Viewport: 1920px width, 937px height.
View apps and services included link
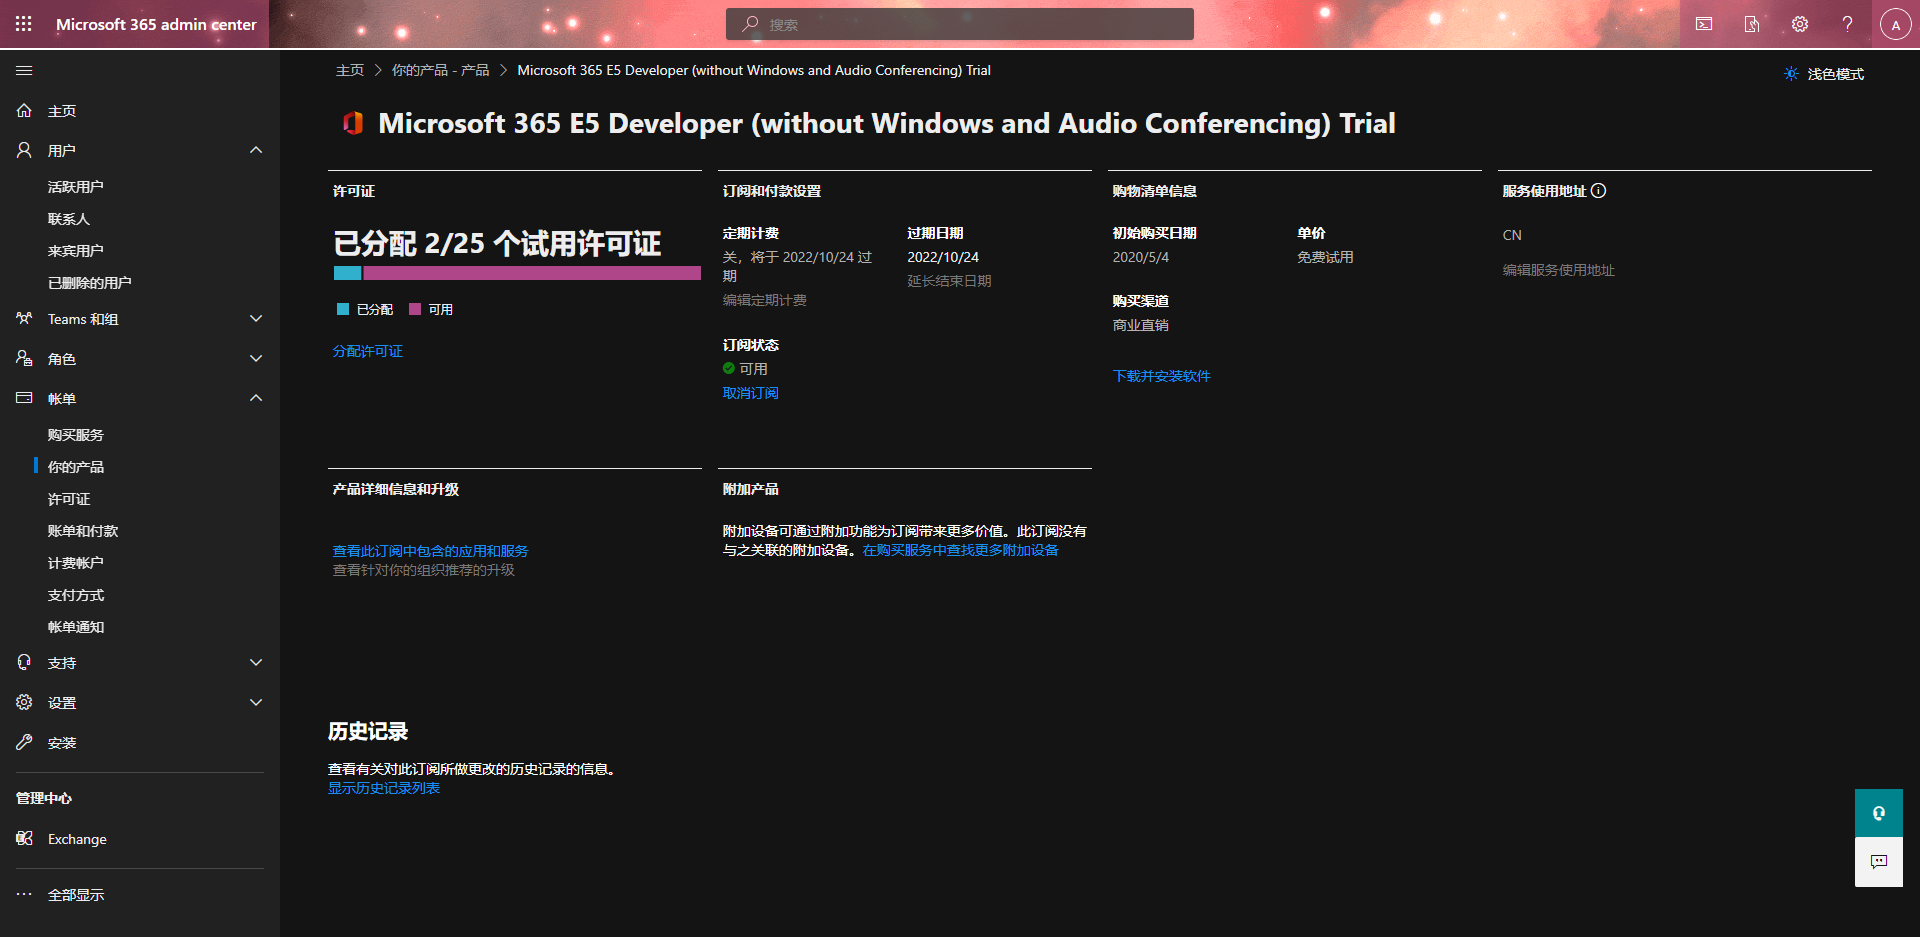pyautogui.click(x=431, y=551)
